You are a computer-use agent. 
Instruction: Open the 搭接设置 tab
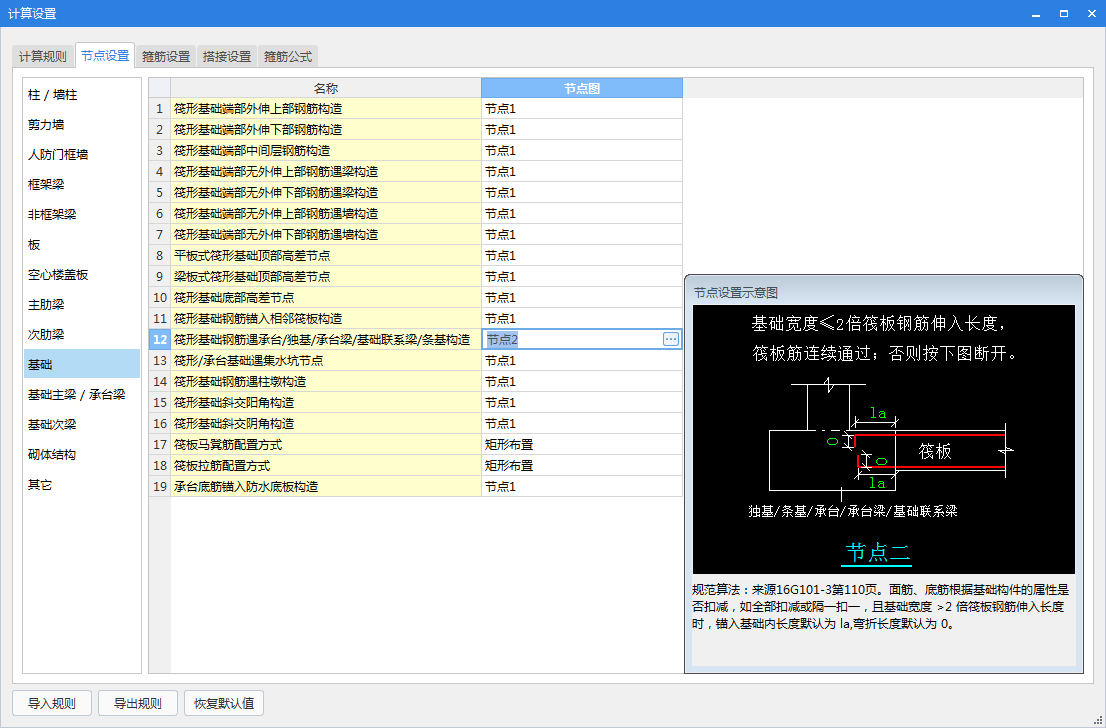coord(227,56)
